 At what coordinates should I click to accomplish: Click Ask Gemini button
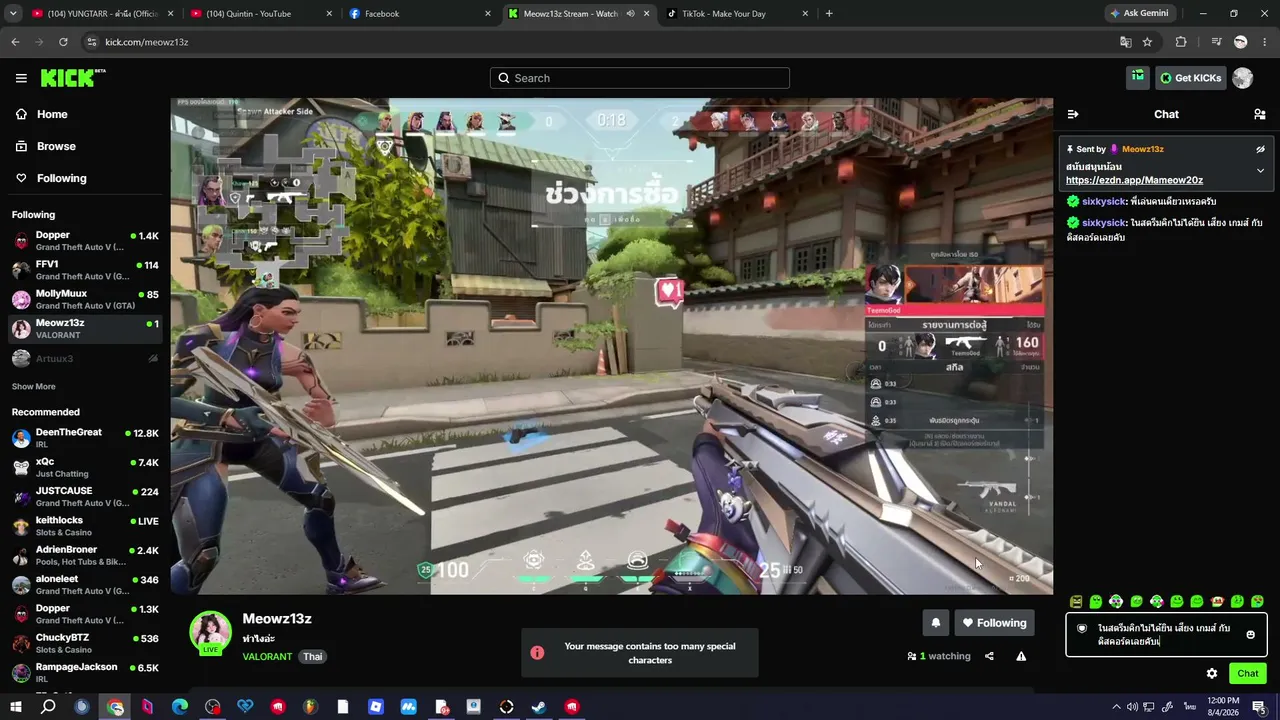(x=1139, y=14)
